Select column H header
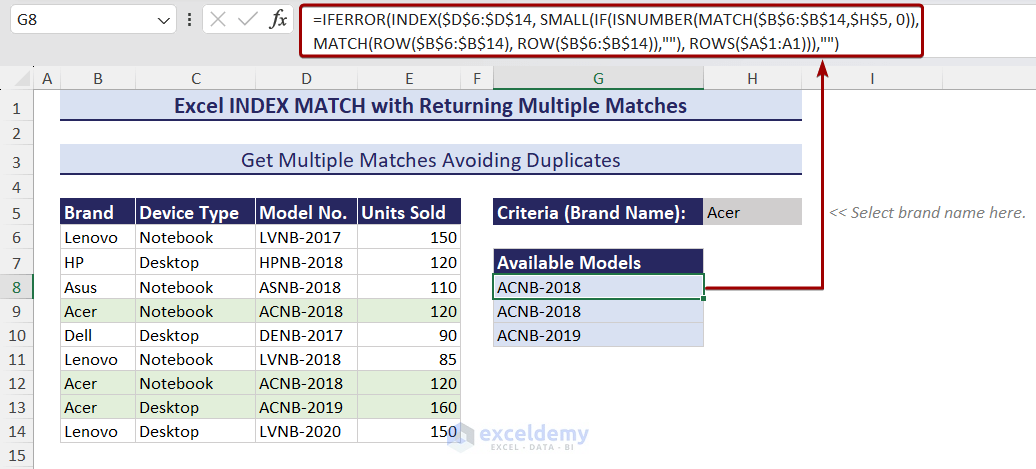Image resolution: width=1036 pixels, height=469 pixels. tap(752, 79)
